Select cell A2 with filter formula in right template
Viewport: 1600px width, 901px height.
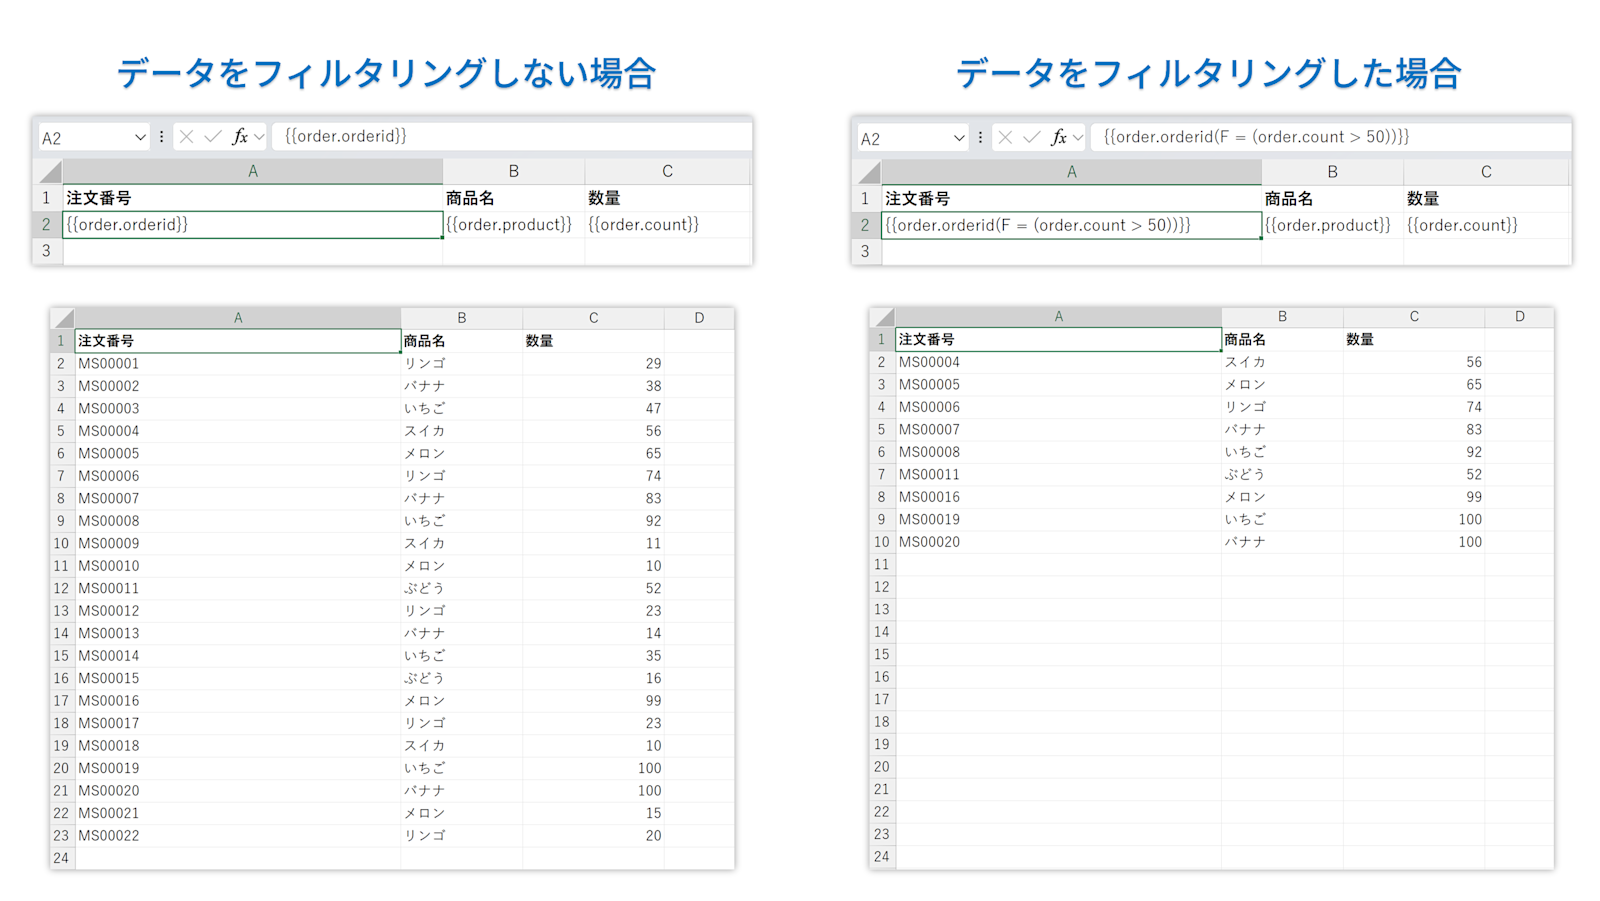coord(1071,226)
